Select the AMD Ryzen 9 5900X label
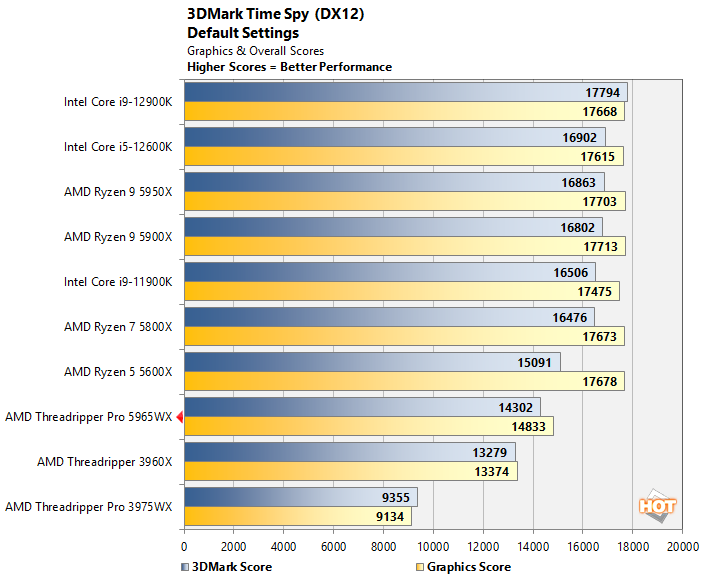Screen dimensions: 708x576 click(x=118, y=237)
